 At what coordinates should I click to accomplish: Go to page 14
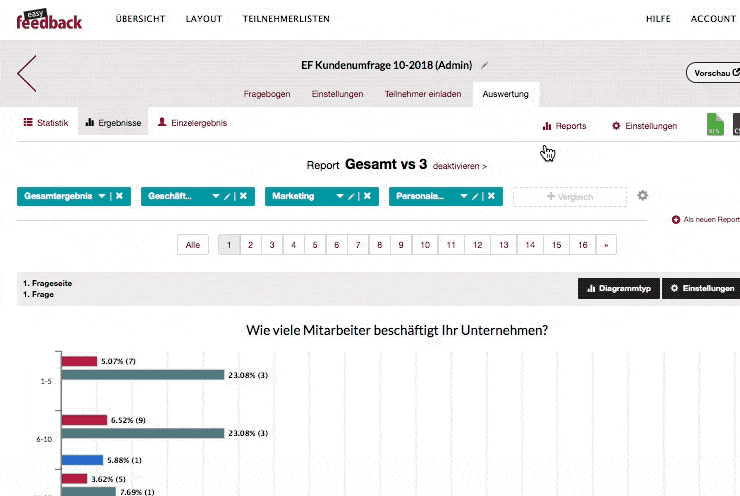coord(530,245)
